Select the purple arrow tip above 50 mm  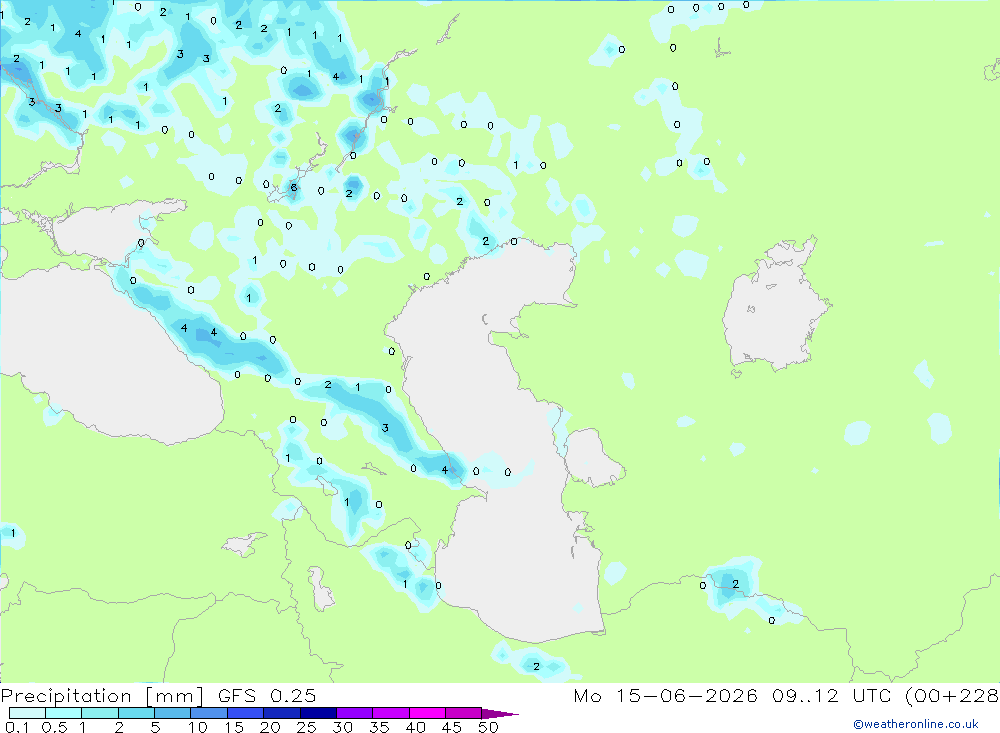point(499,714)
